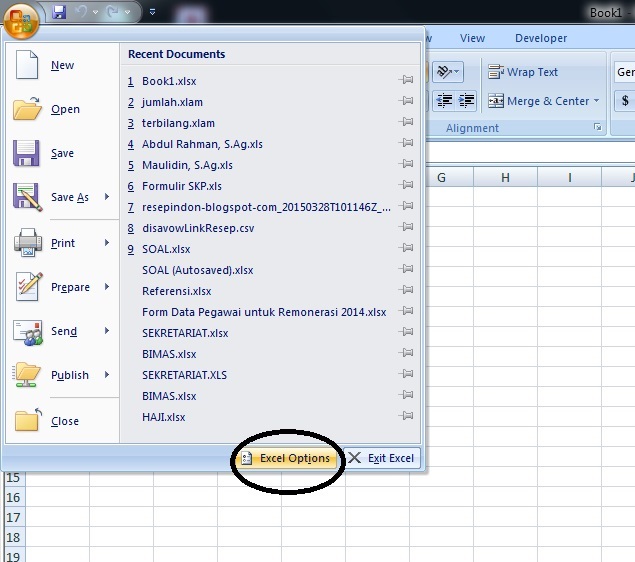This screenshot has width=635, height=562.
Task: Click the Accounting Number Format dollar icon
Action: pyautogui.click(x=625, y=101)
